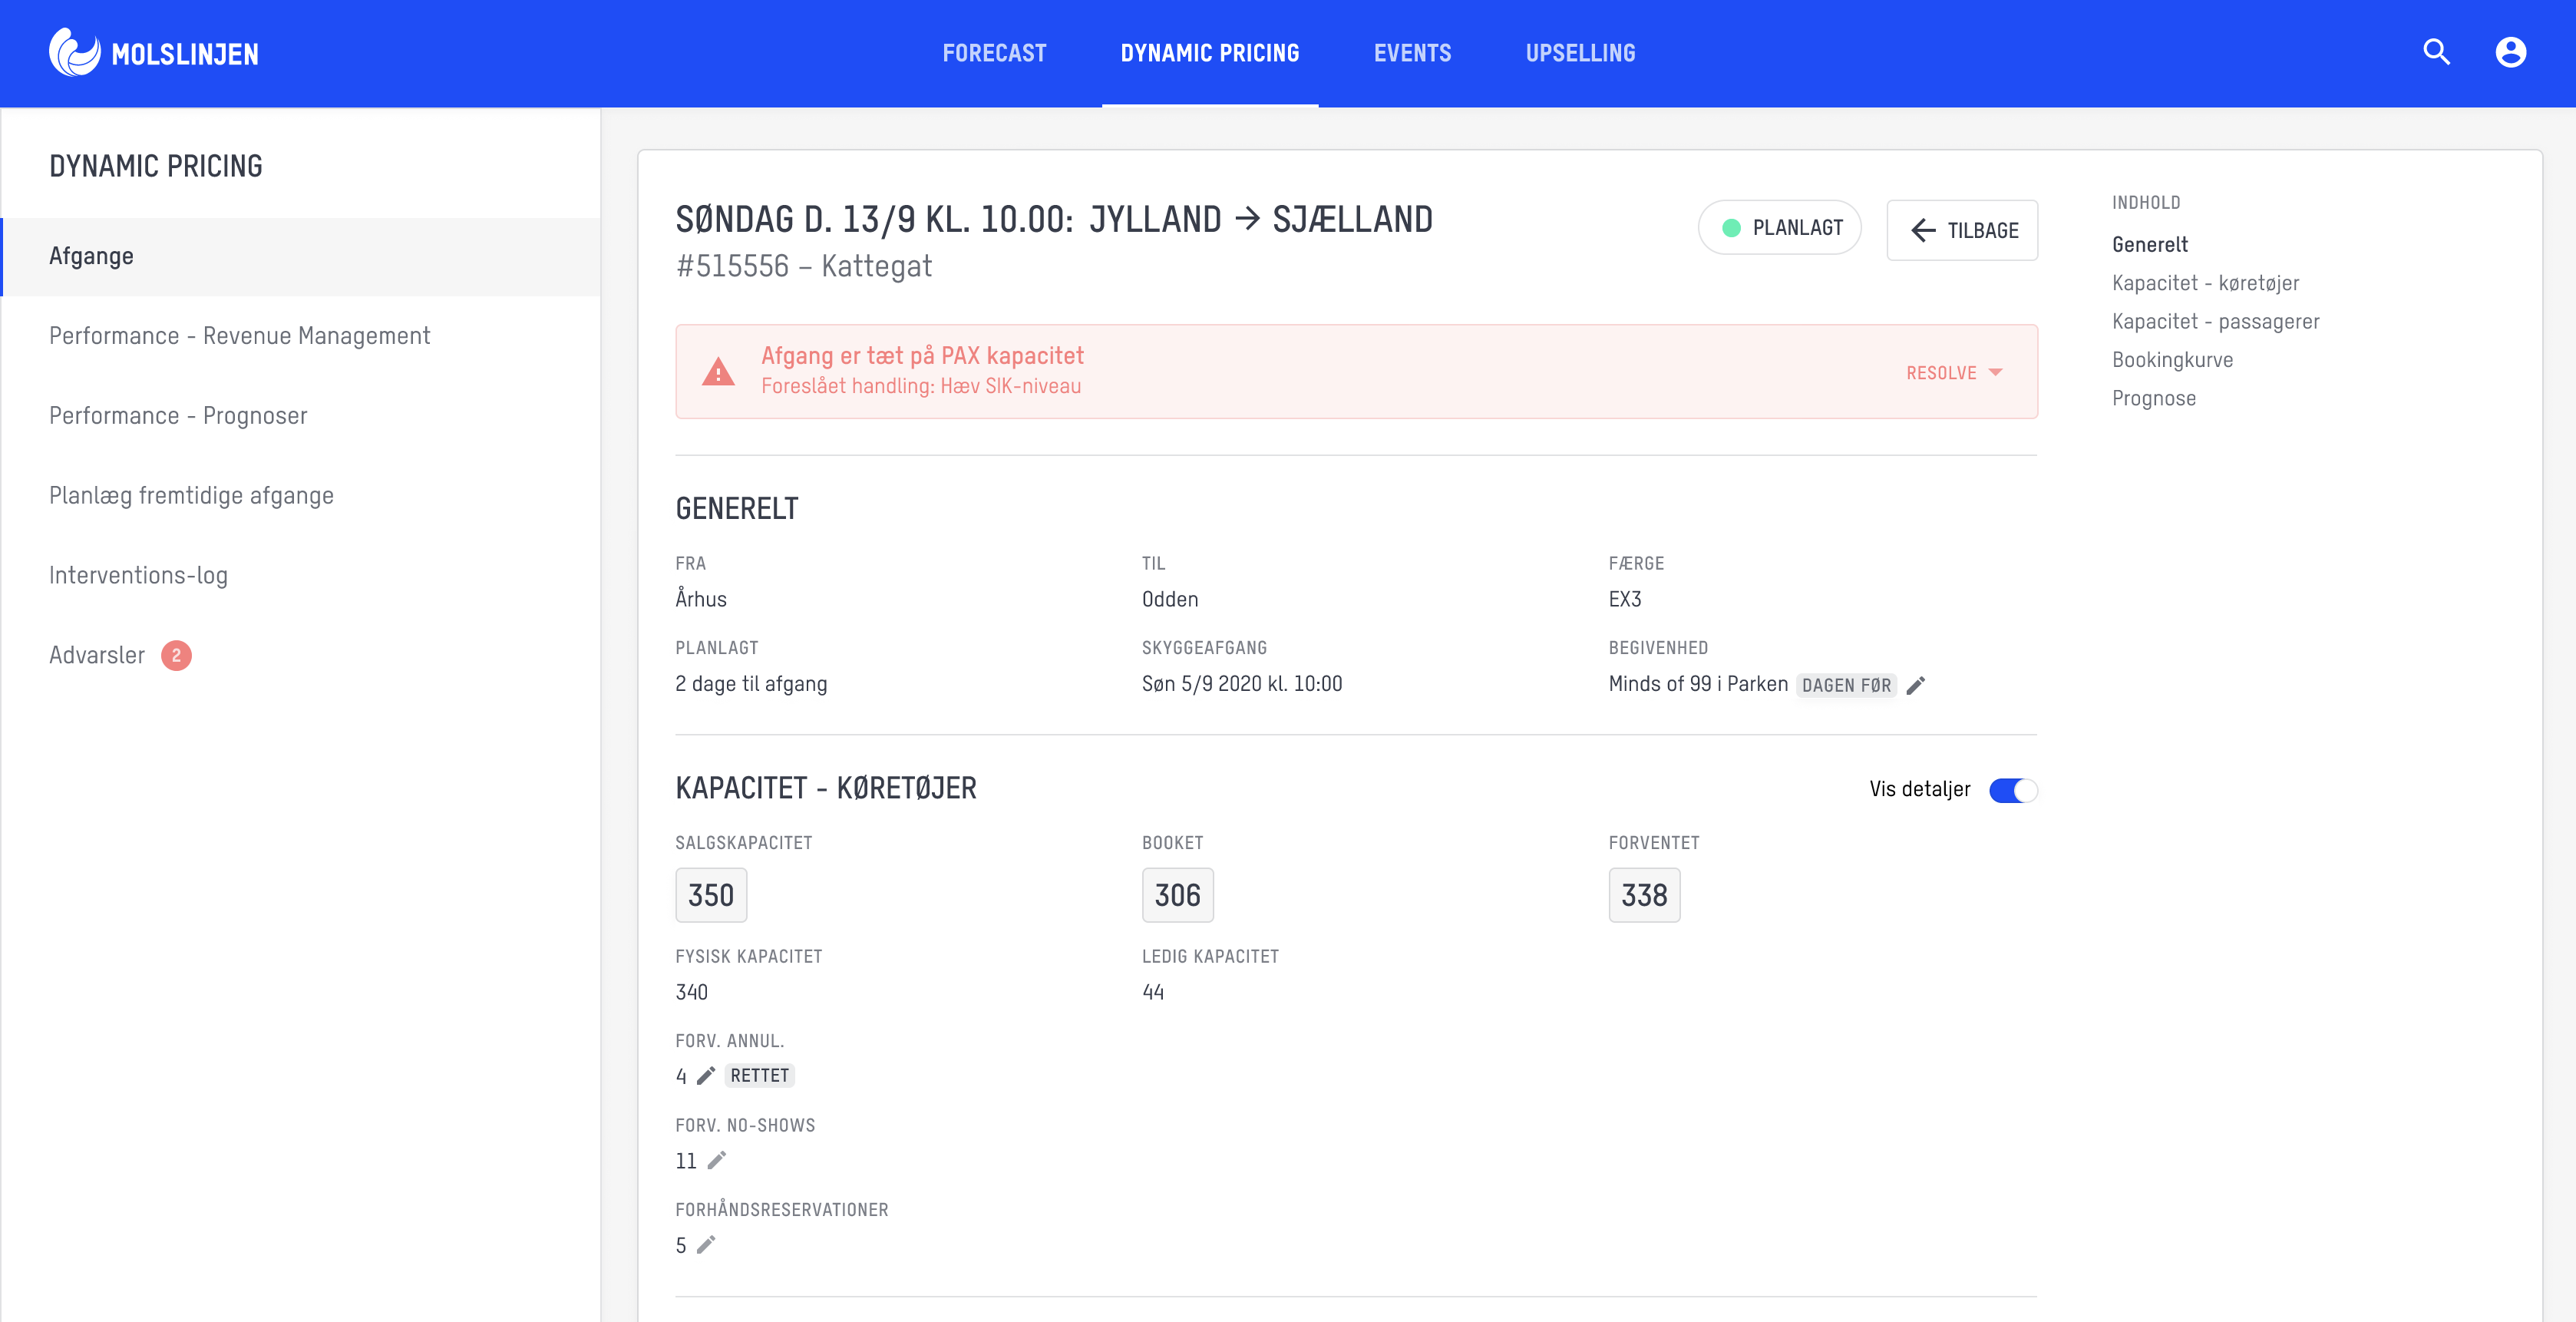Viewport: 2576px width, 1322px height.
Task: Click the Forv. No-shows value 11
Action: (x=685, y=1160)
